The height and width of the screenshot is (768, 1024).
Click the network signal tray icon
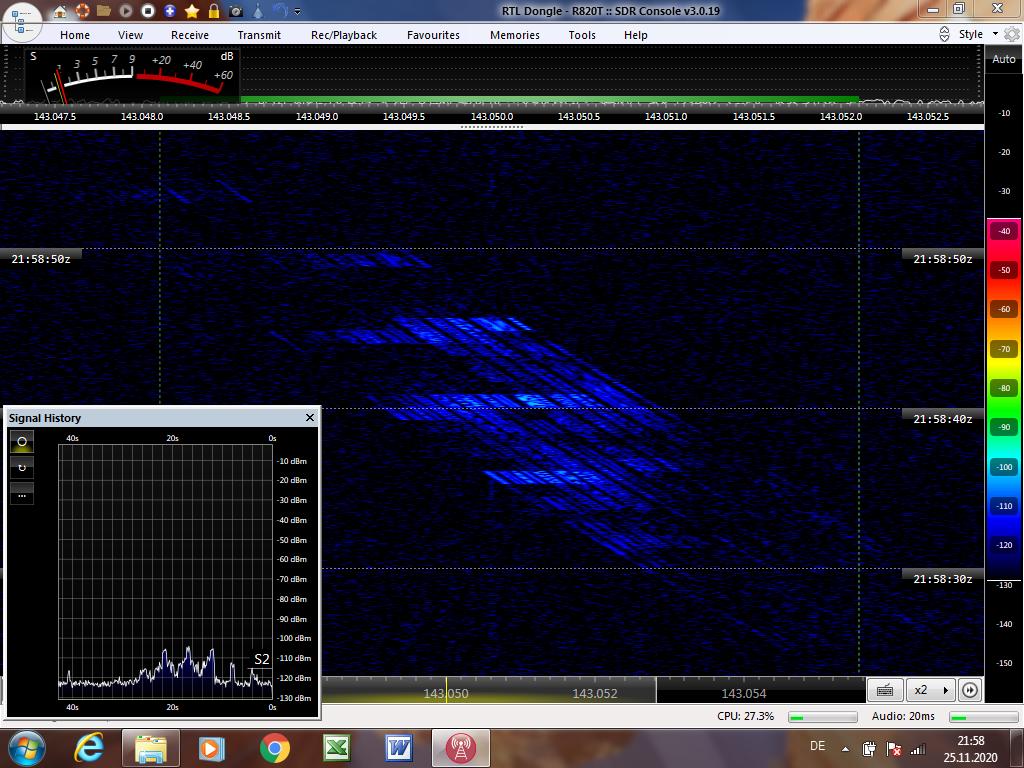918,749
